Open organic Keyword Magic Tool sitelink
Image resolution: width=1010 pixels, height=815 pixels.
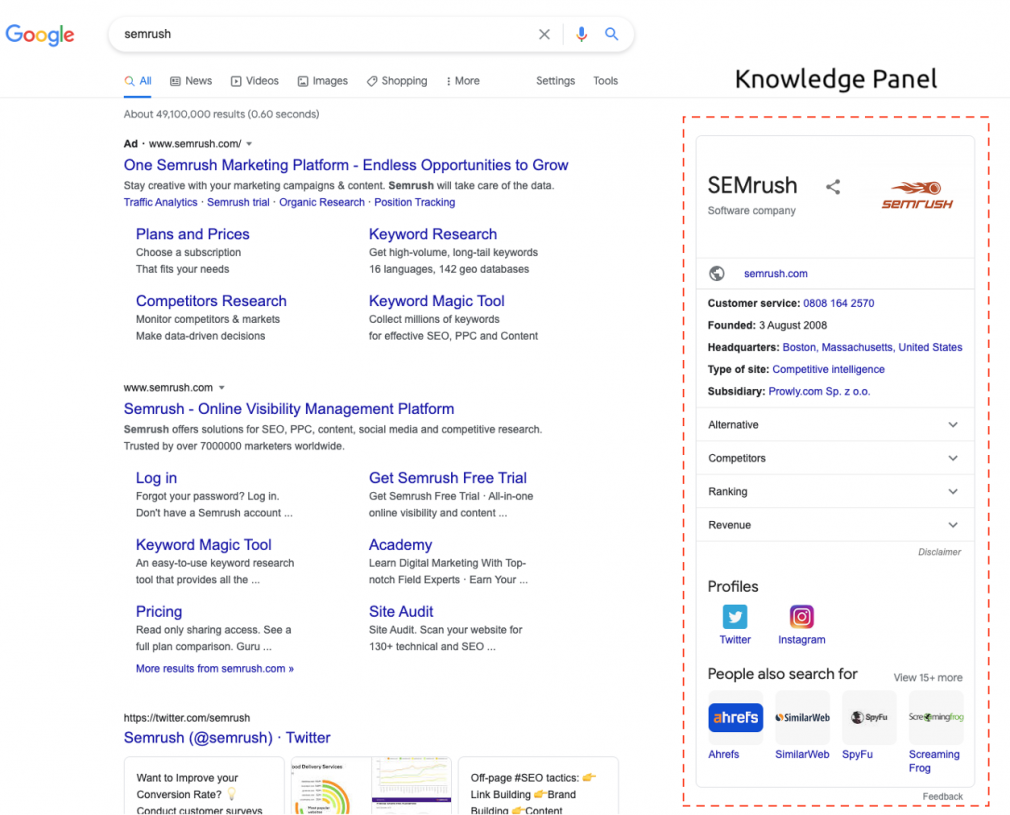204,545
